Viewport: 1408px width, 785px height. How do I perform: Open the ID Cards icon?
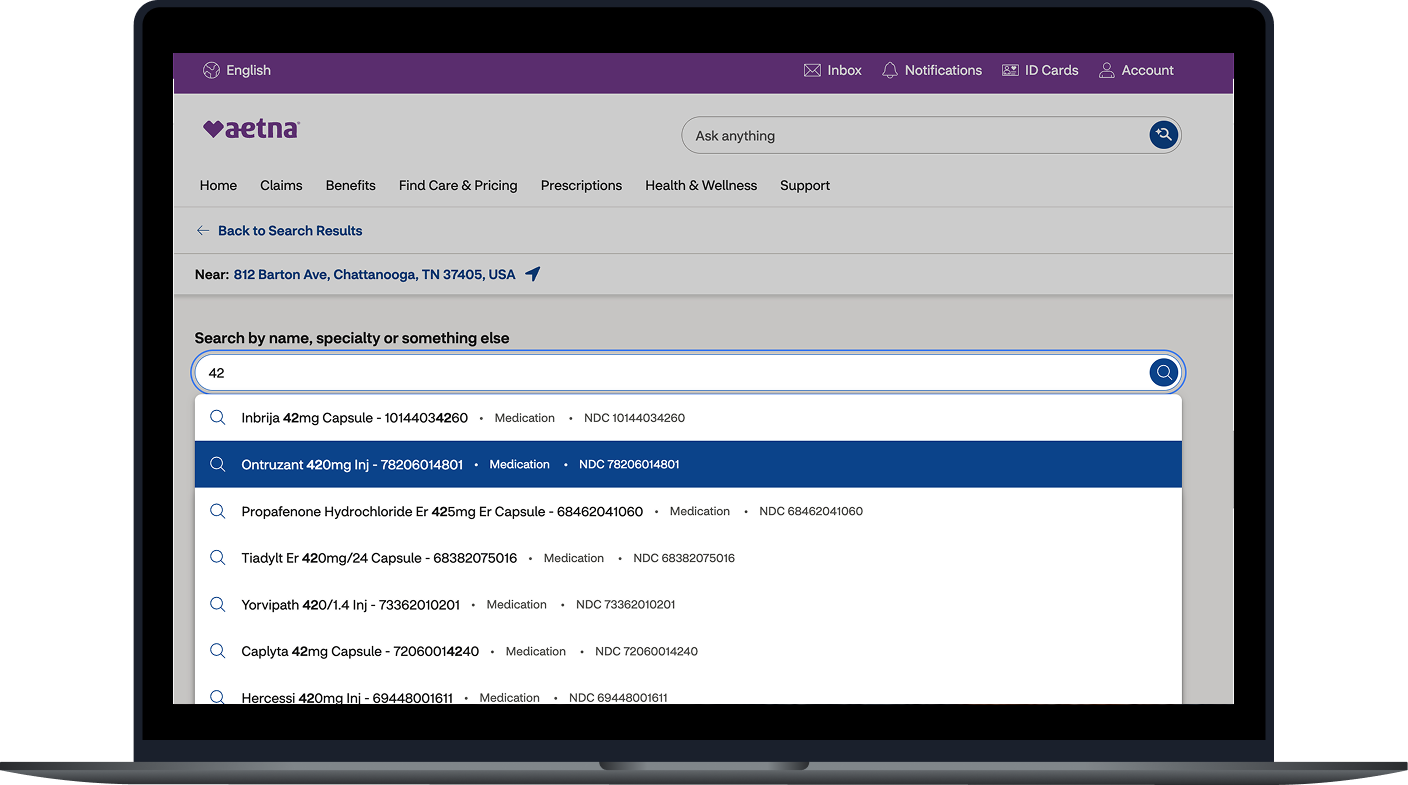click(1010, 70)
